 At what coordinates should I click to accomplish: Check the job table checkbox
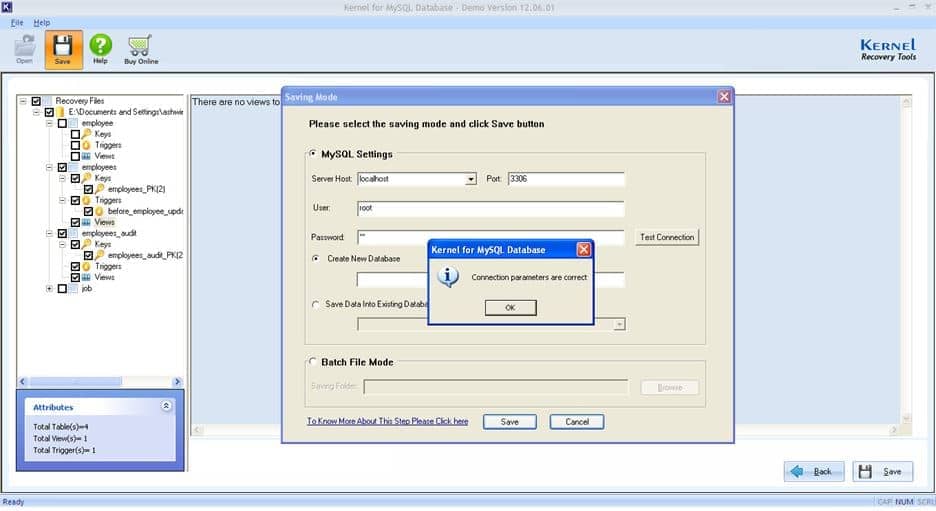click(x=62, y=289)
